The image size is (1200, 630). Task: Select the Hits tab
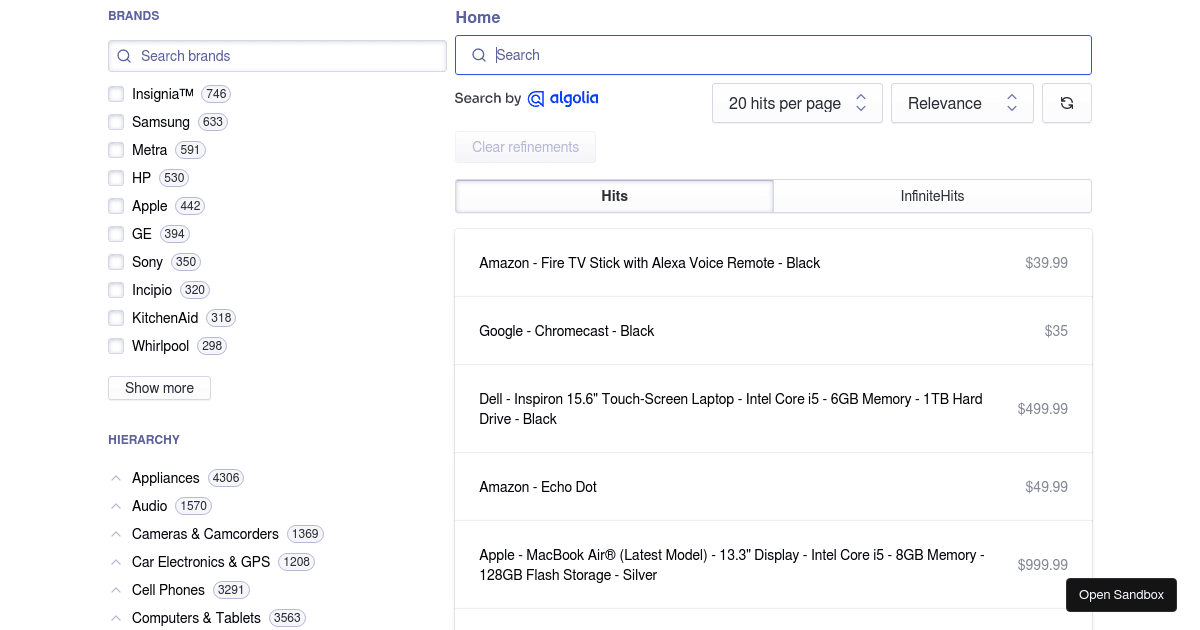(614, 196)
